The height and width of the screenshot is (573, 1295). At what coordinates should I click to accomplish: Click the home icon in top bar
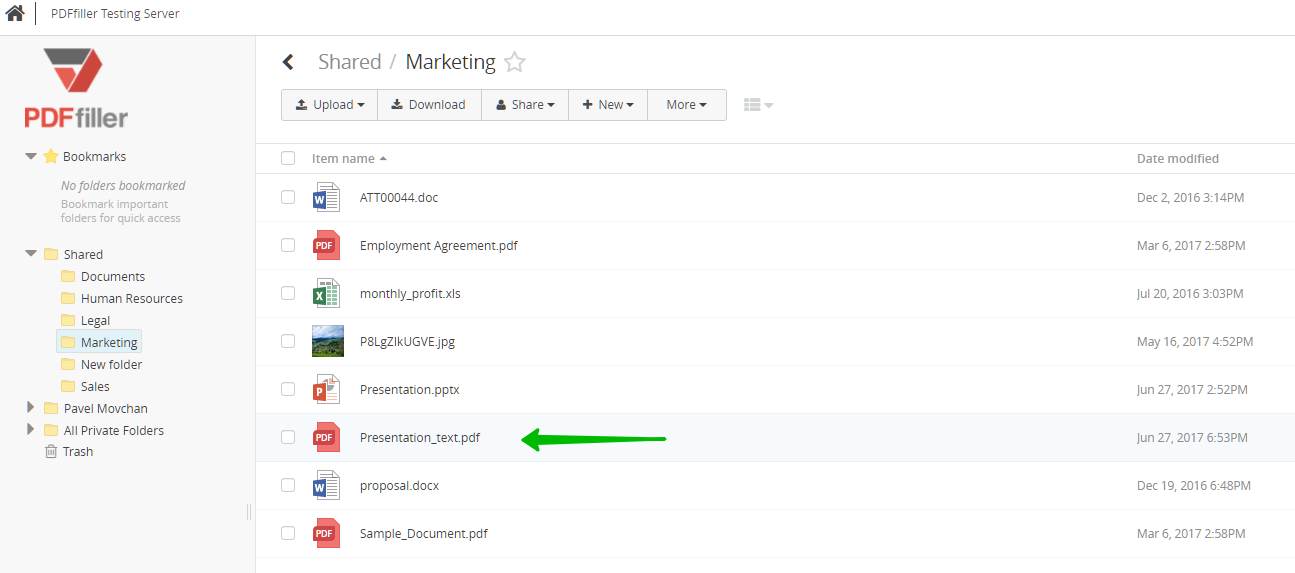point(15,14)
